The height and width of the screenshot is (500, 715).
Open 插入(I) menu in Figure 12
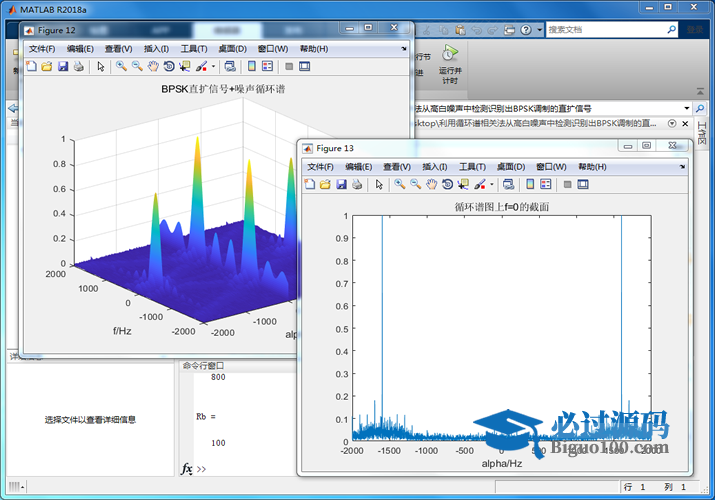[x=157, y=48]
